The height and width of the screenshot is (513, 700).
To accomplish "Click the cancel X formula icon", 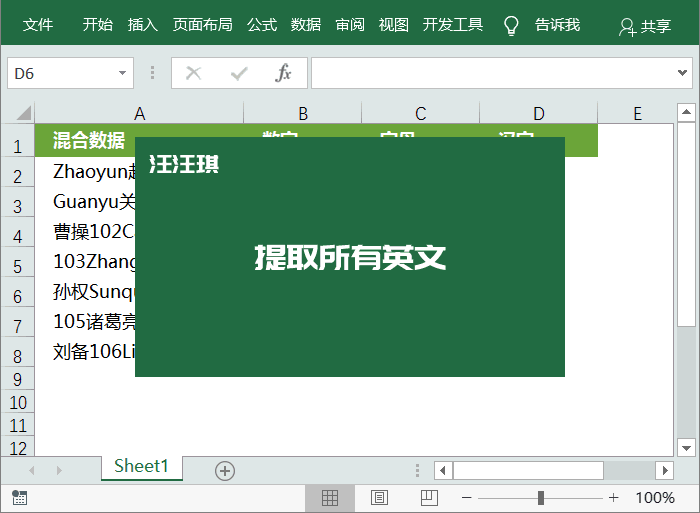I will [193, 73].
